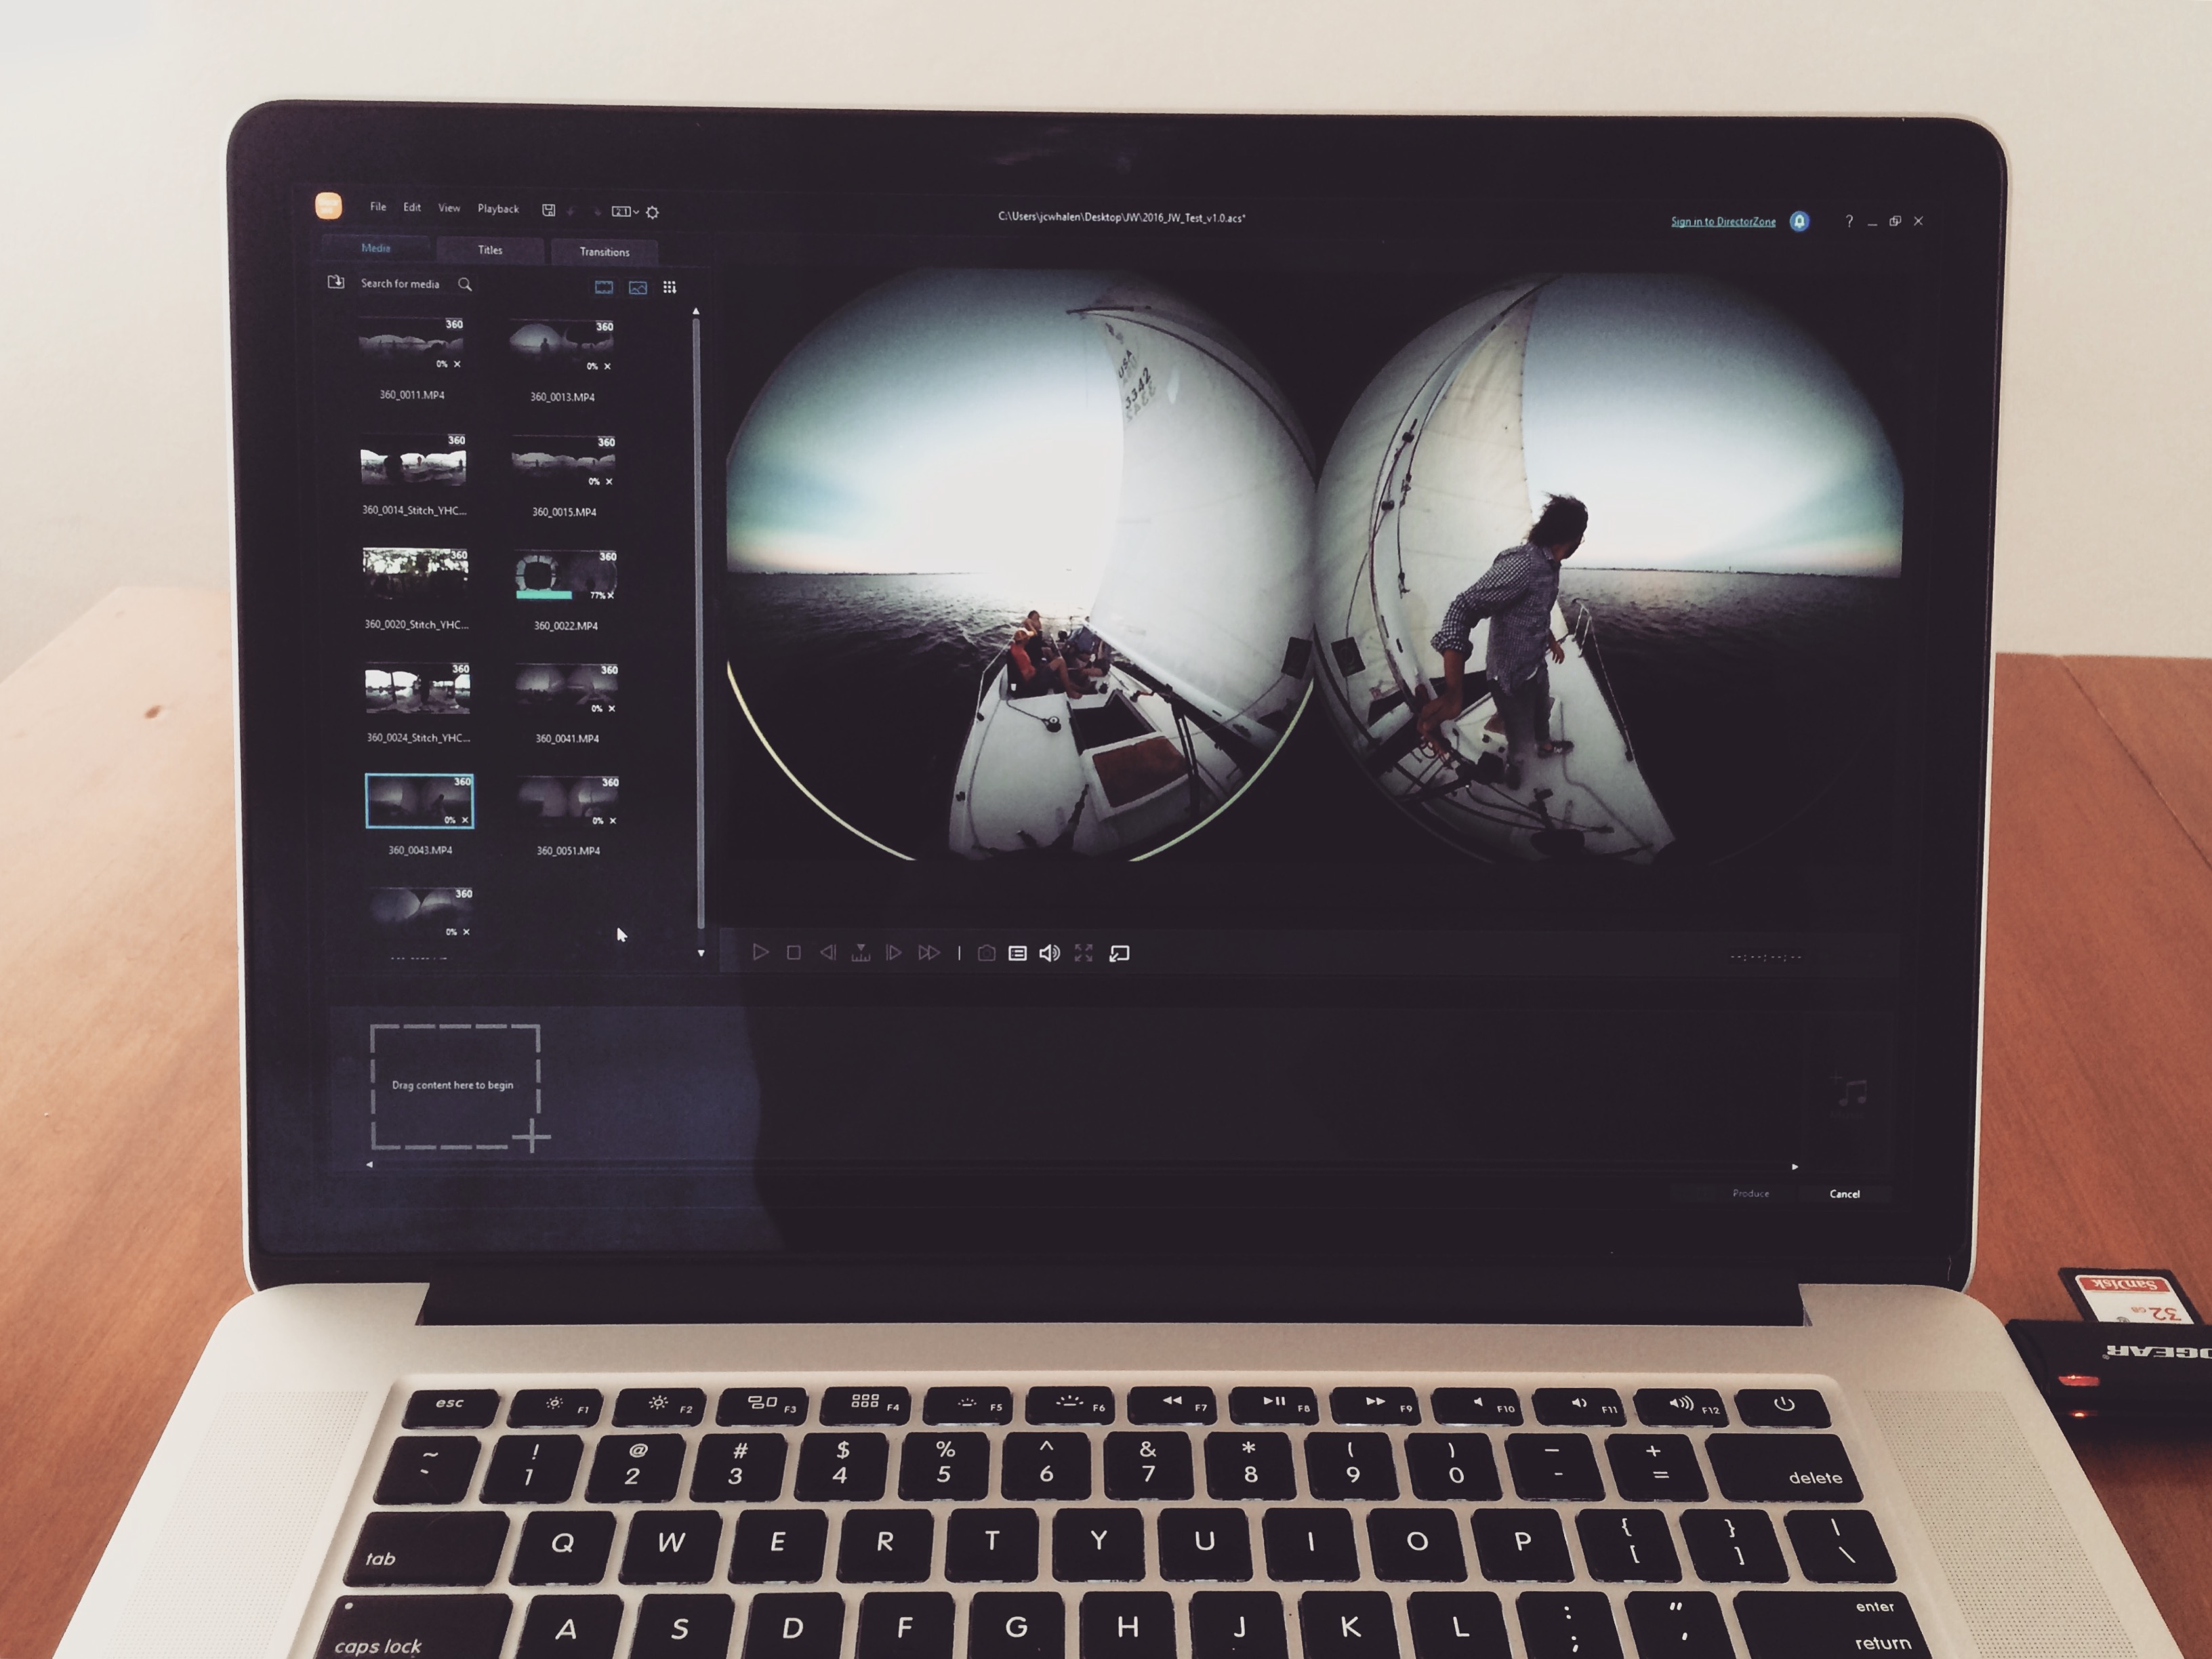This screenshot has width=2212, height=1659.
Task: Click the blue notification bell icon
Action: click(1799, 221)
